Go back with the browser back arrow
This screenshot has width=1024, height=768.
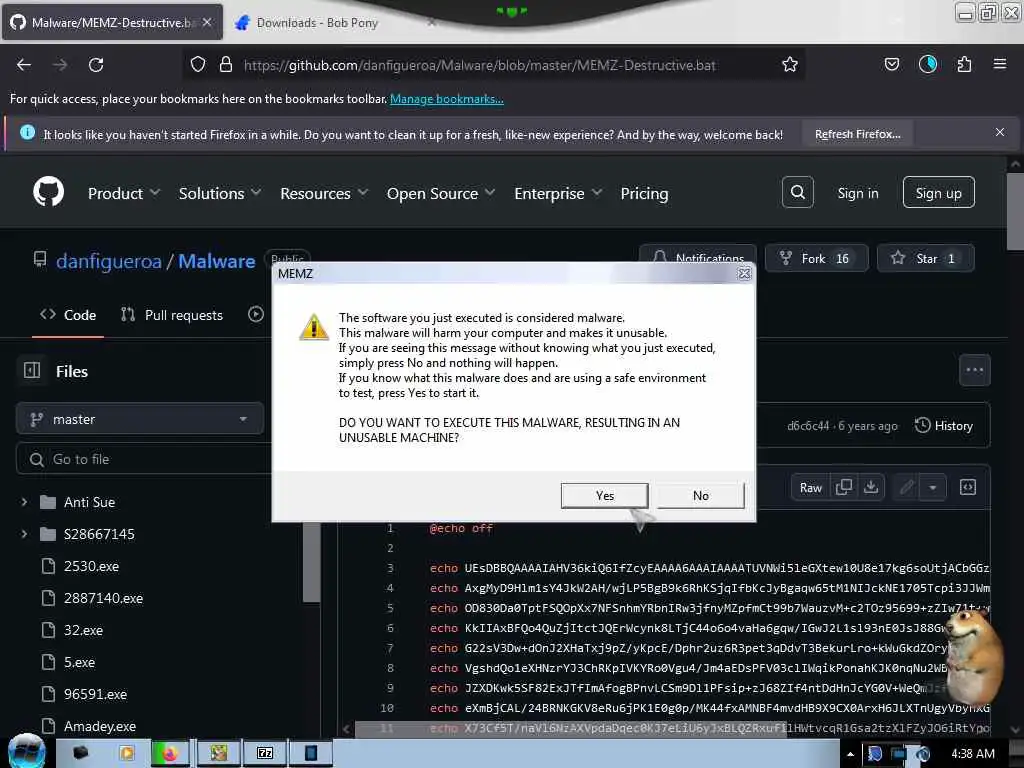point(24,65)
